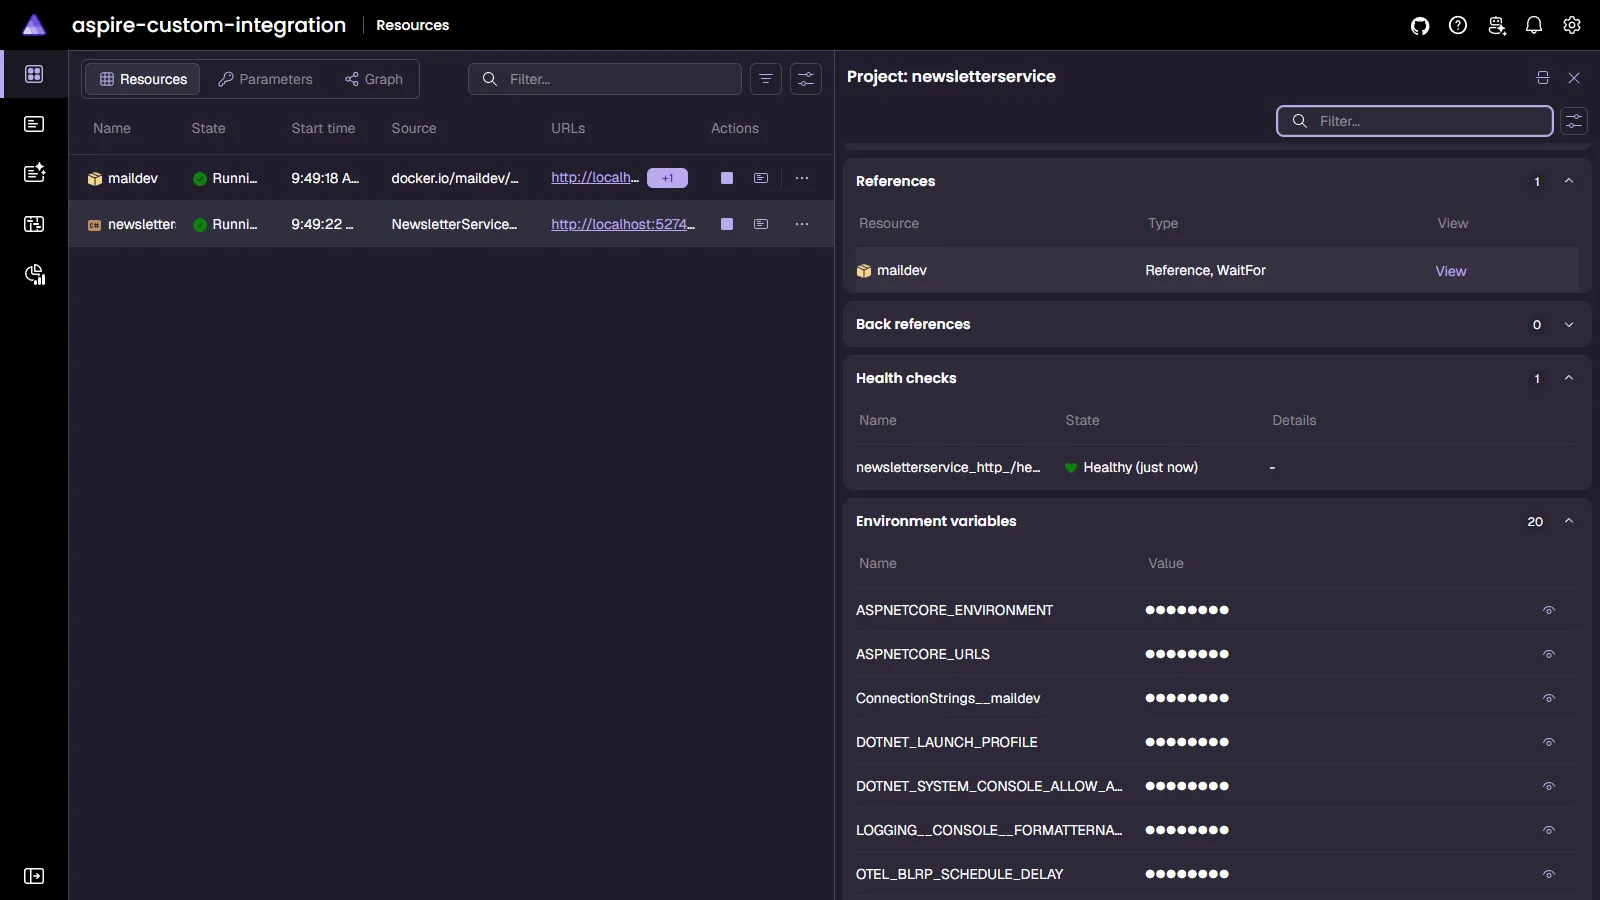Open maildev localhost URL link
The width and height of the screenshot is (1600, 900).
595,177
